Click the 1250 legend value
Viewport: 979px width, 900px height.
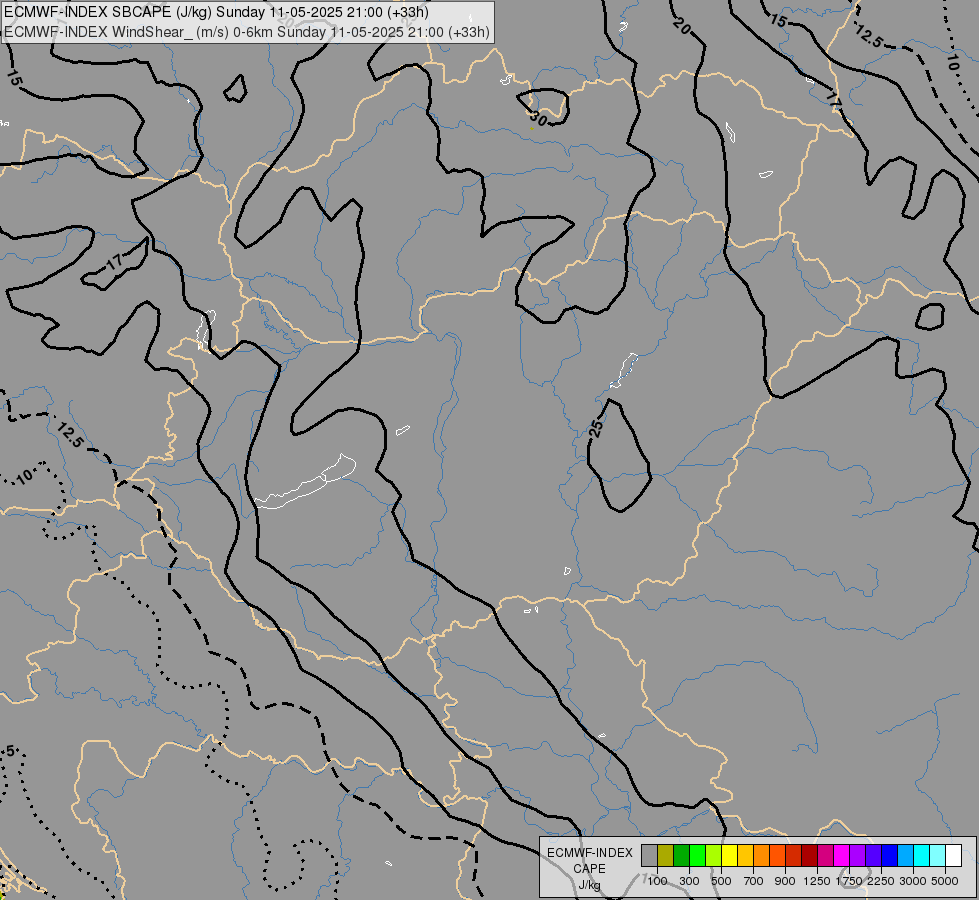(817, 881)
